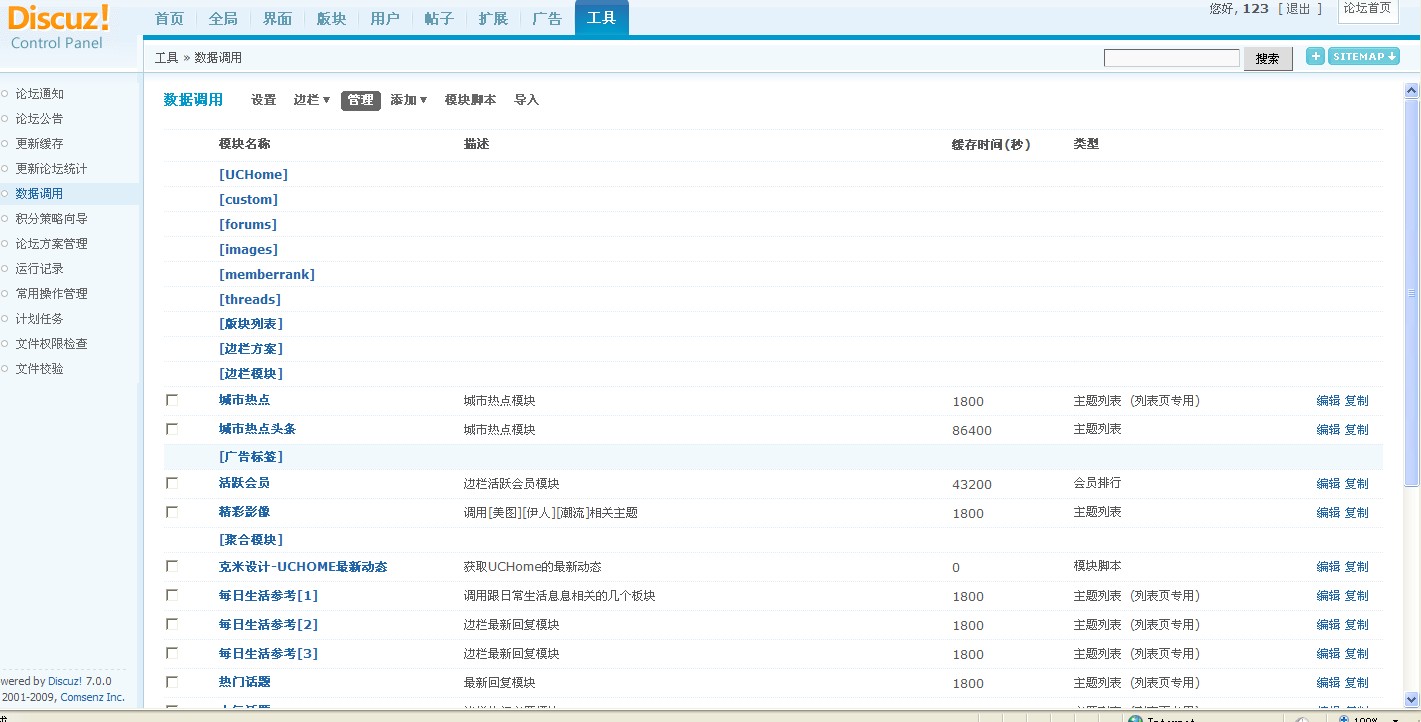Switch to the 全局 top tab

point(224,19)
